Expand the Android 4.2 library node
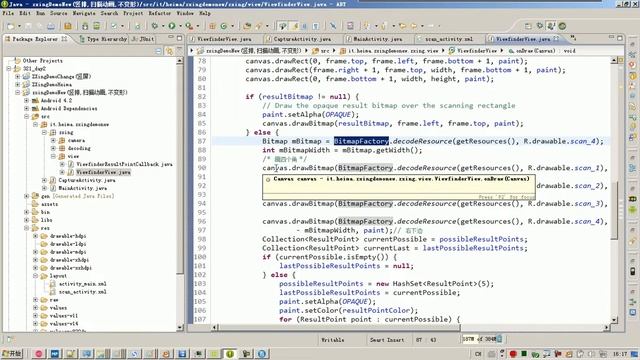This screenshot has height=360, width=640. (27, 100)
